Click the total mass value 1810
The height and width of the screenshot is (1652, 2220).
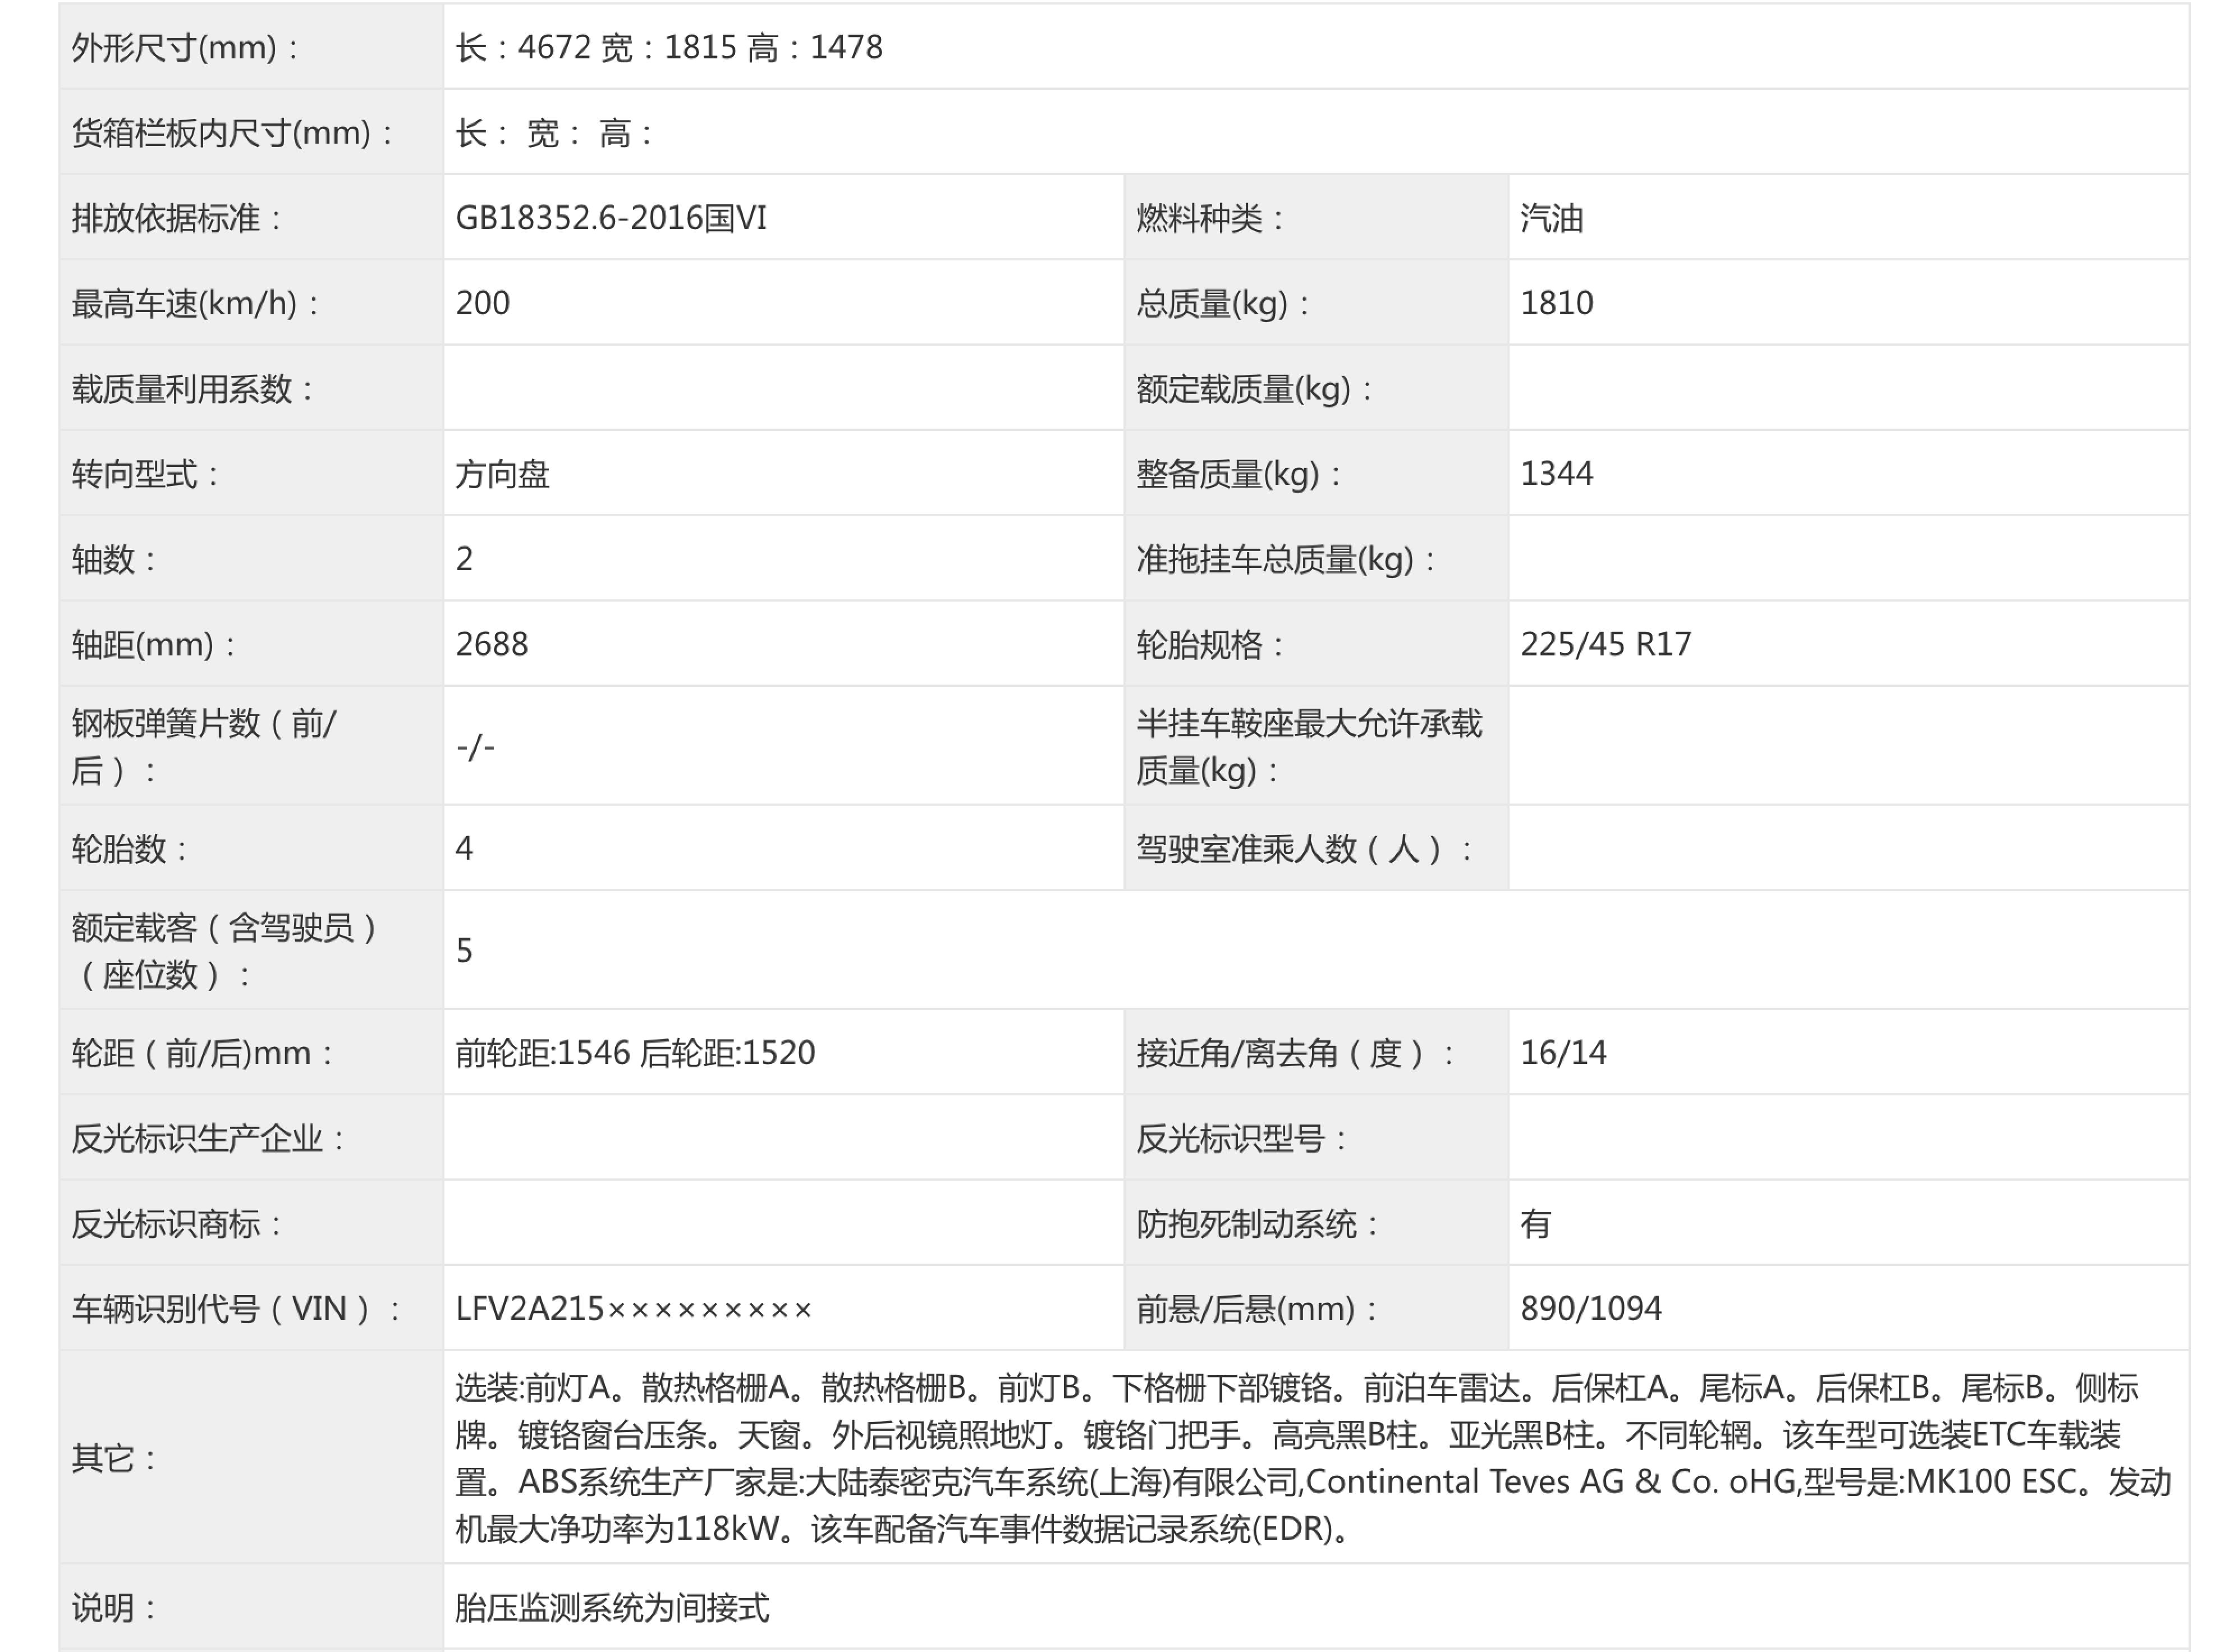click(1557, 303)
